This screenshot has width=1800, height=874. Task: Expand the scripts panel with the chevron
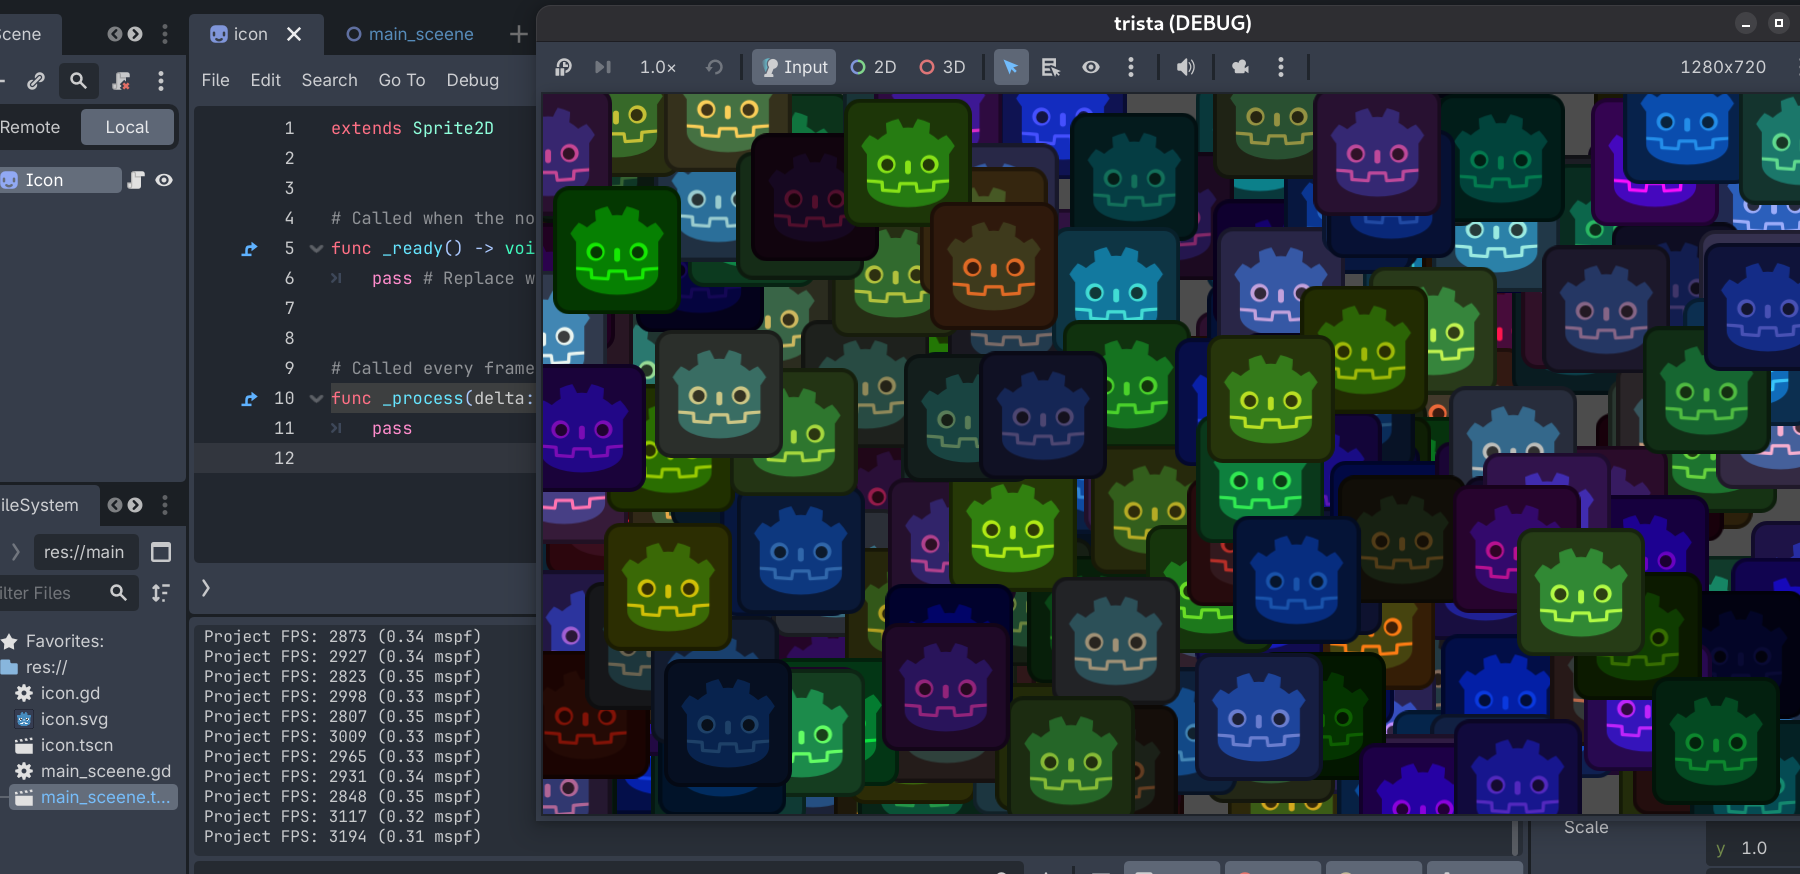(206, 588)
